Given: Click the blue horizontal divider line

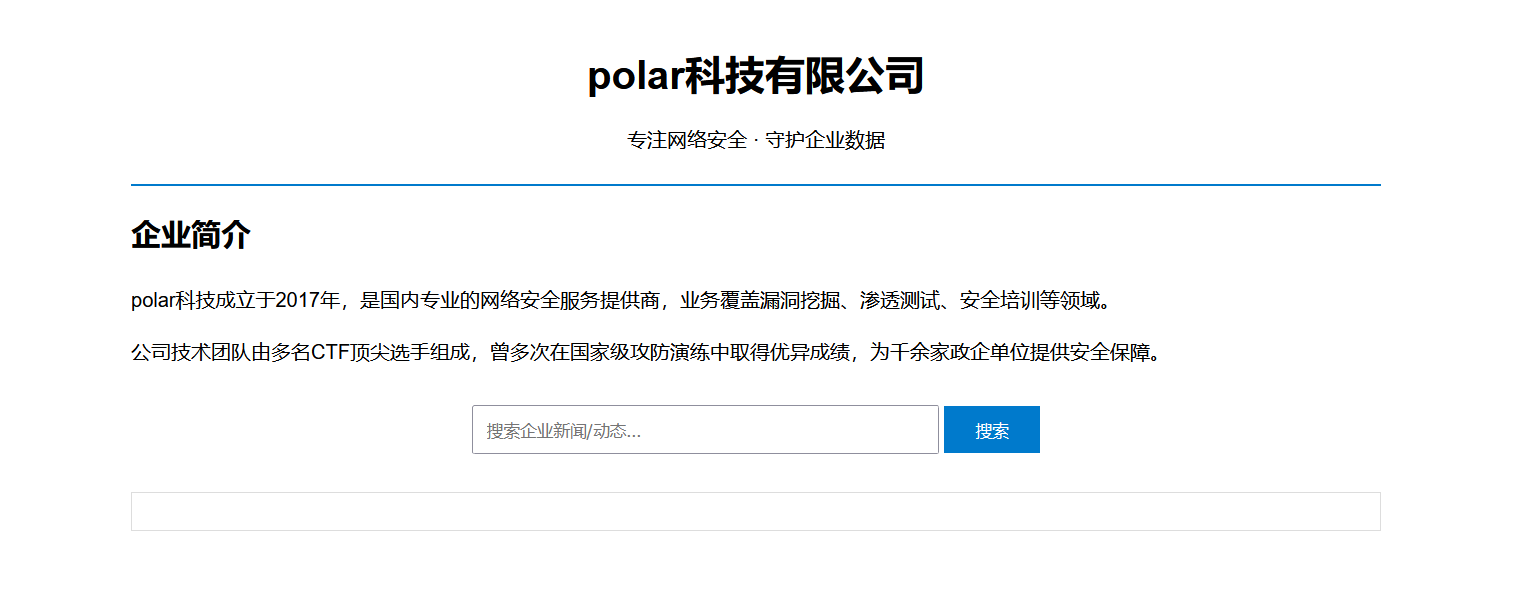Looking at the screenshot, I should click(756, 185).
